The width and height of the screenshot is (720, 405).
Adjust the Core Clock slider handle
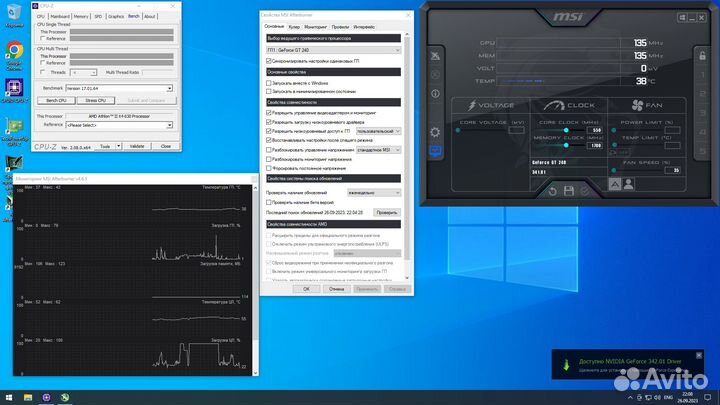pyautogui.click(x=566, y=130)
